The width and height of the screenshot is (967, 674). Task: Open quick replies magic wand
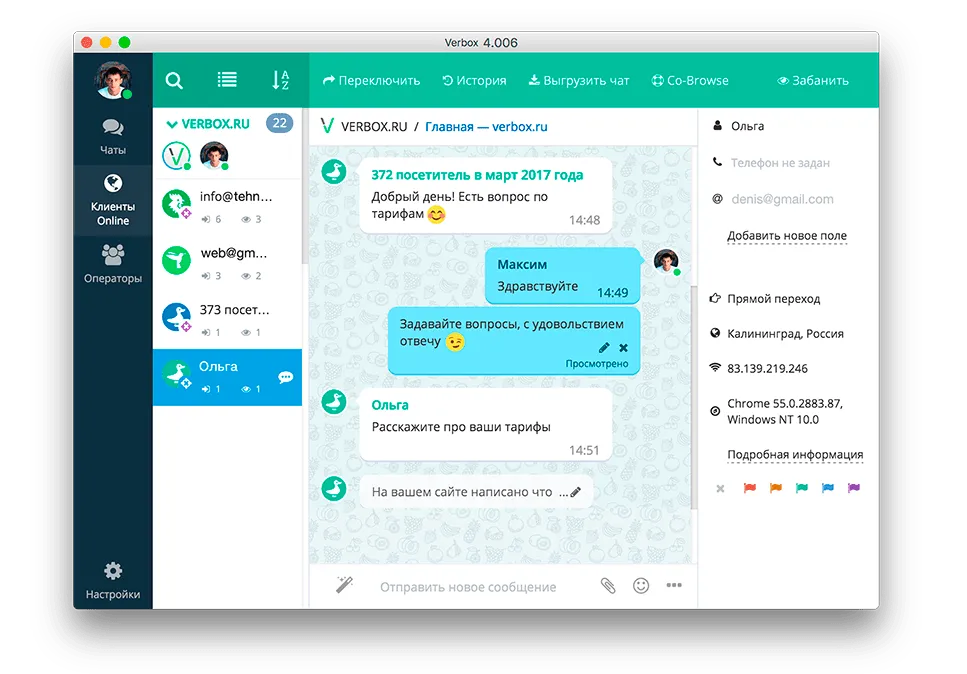tap(344, 585)
